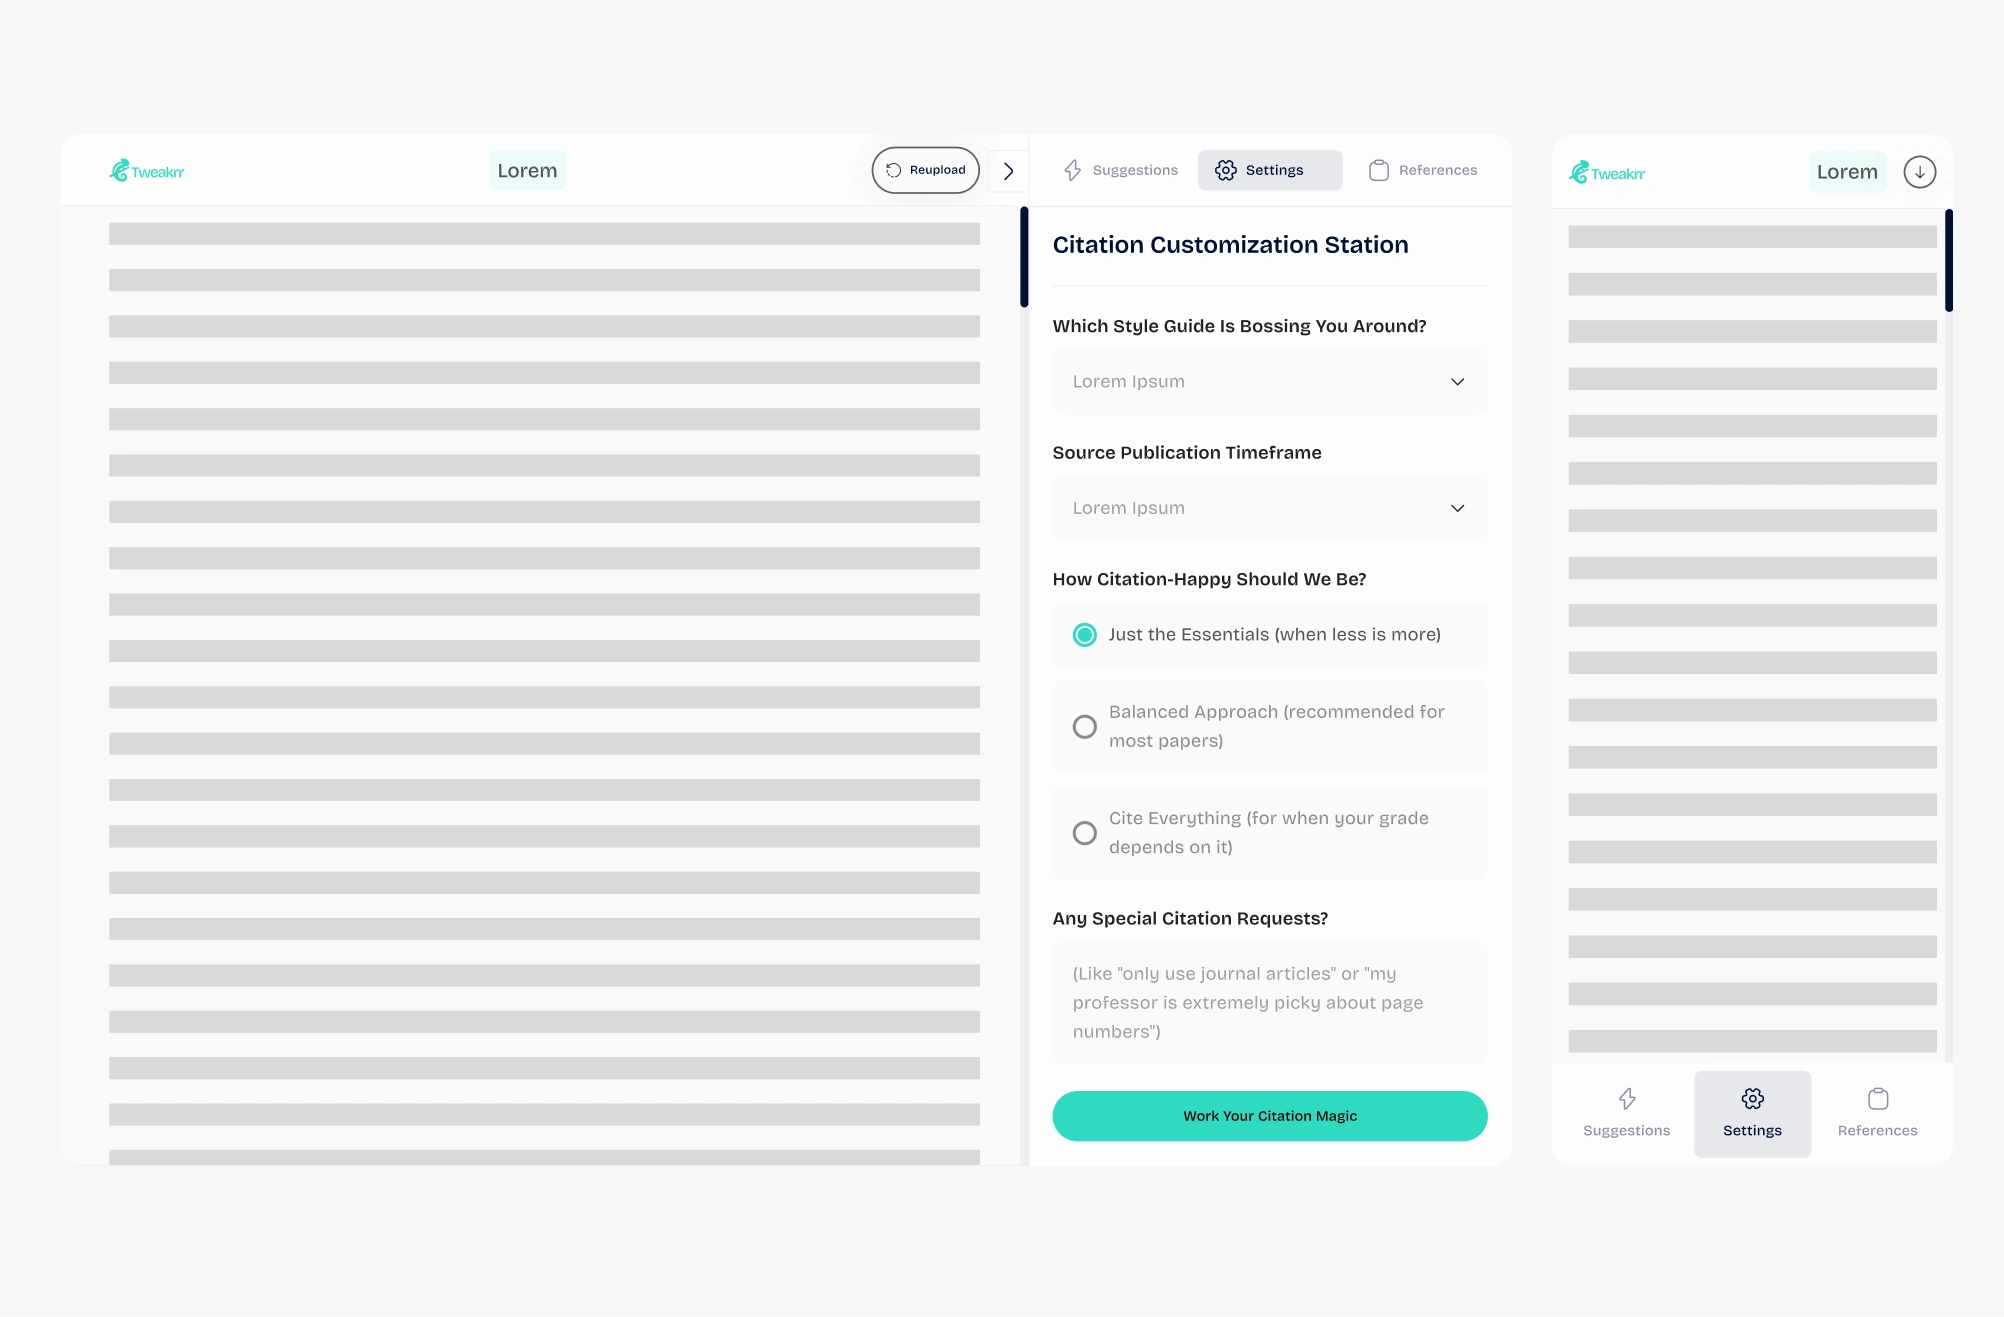Click the special citation requests text field
The image size is (2004, 1317).
tap(1269, 1002)
